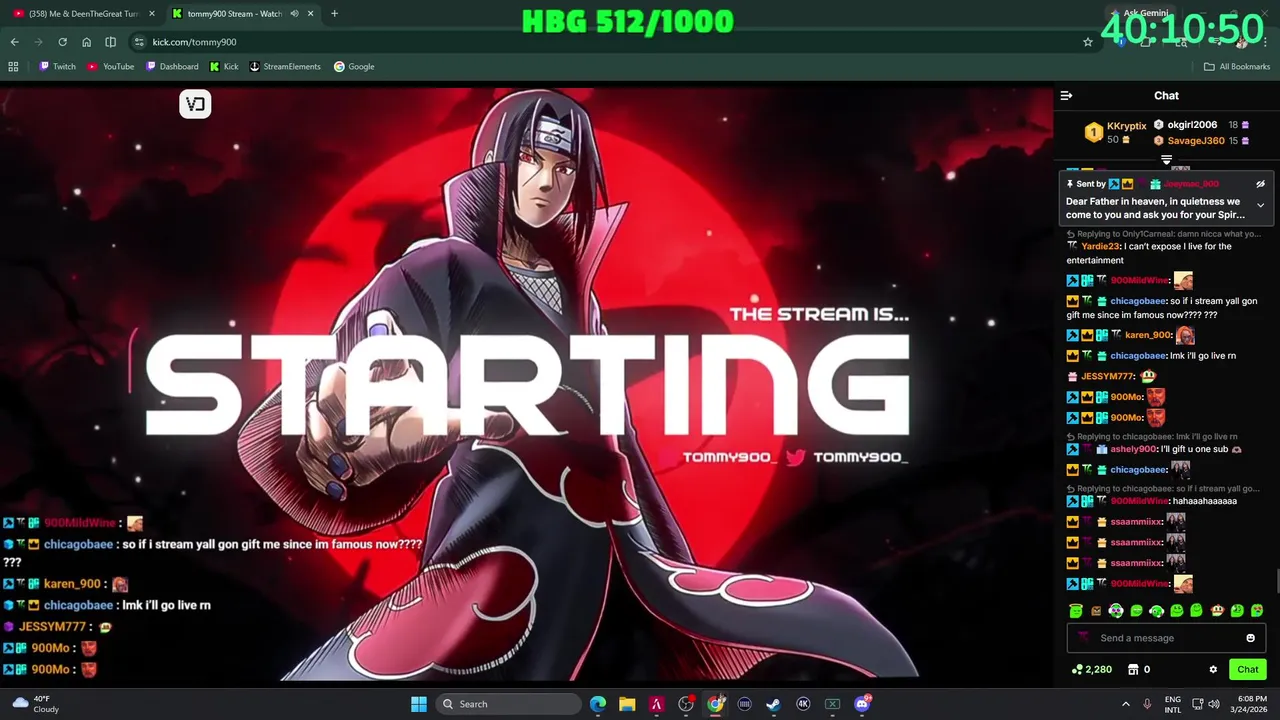Open the ENG INTL language switcher

1173,704
